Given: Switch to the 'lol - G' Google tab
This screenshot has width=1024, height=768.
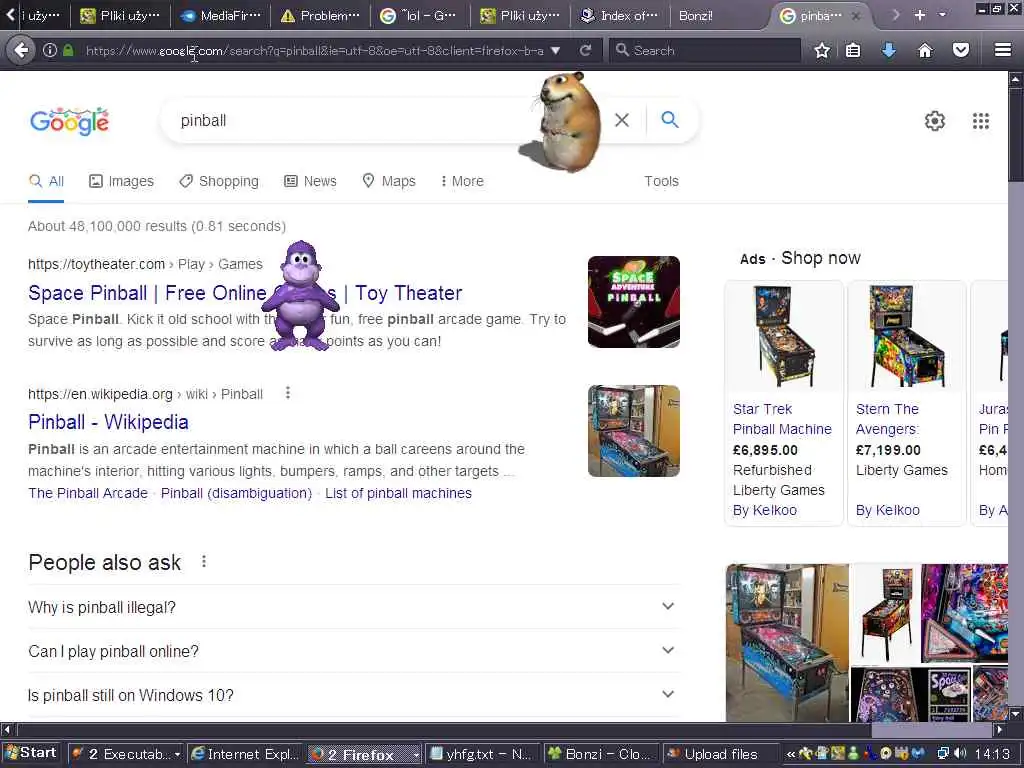Looking at the screenshot, I should point(421,16).
